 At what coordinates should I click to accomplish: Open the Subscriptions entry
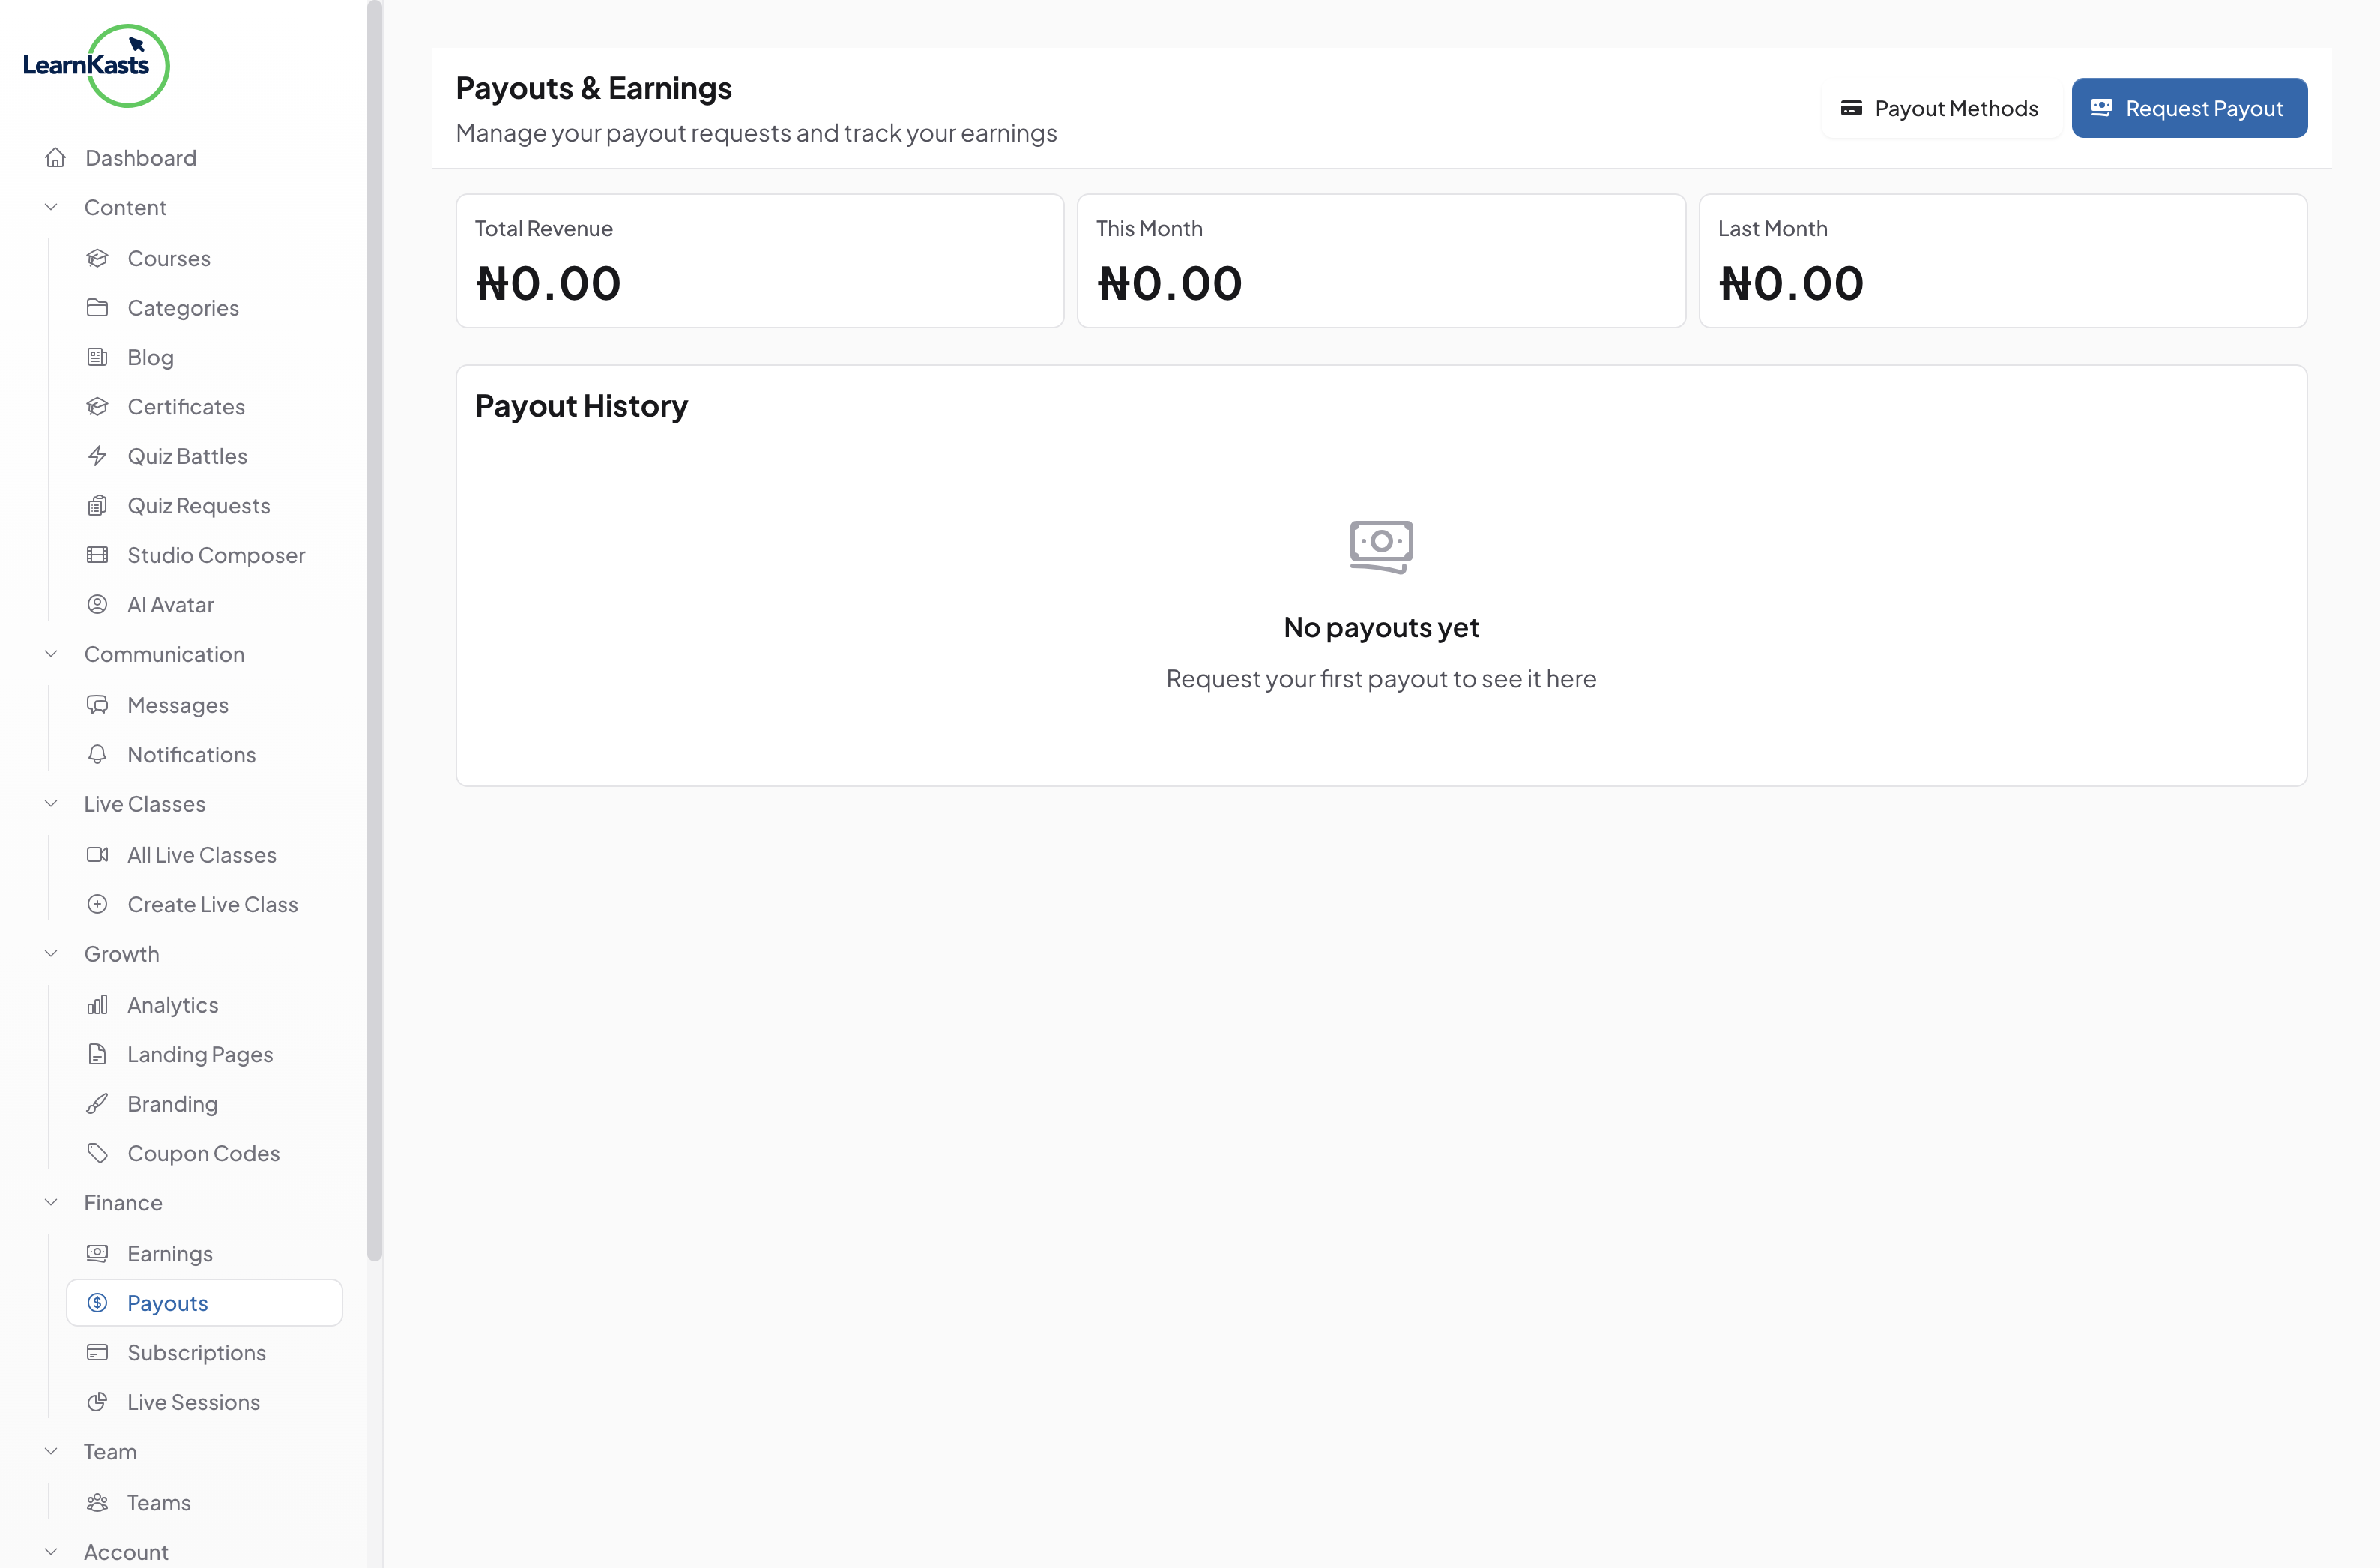coord(196,1352)
